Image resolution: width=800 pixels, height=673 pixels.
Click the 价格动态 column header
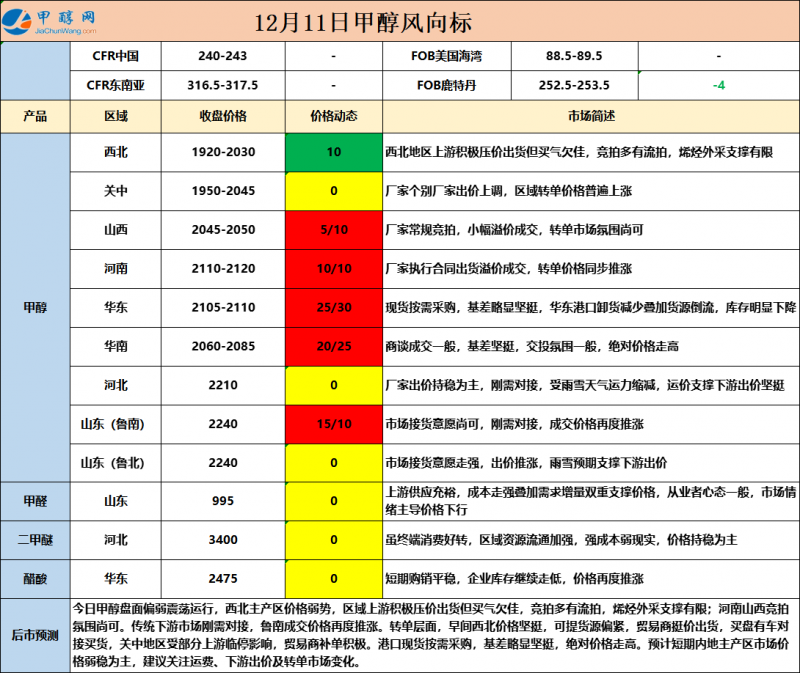333,116
